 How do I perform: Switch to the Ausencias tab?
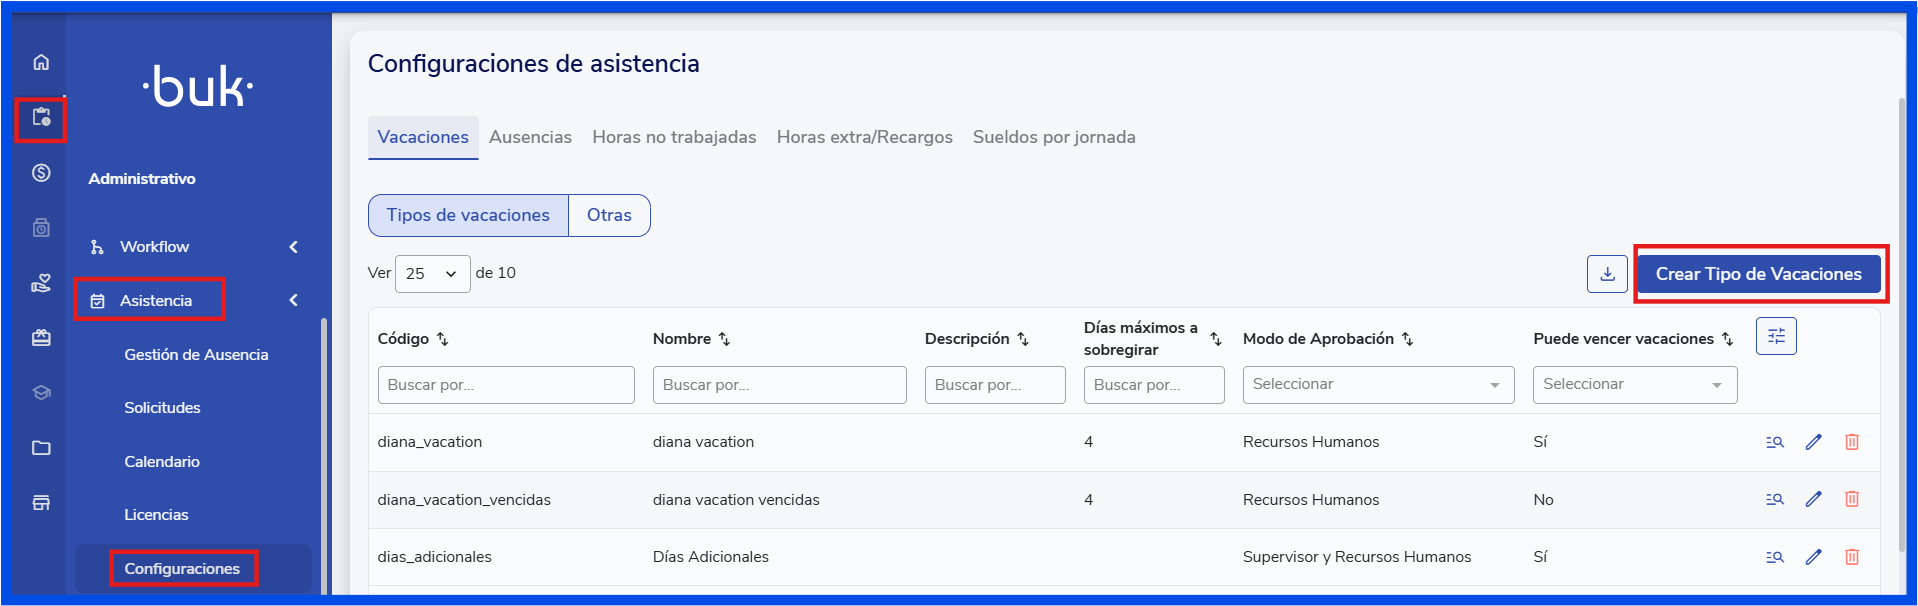(530, 137)
